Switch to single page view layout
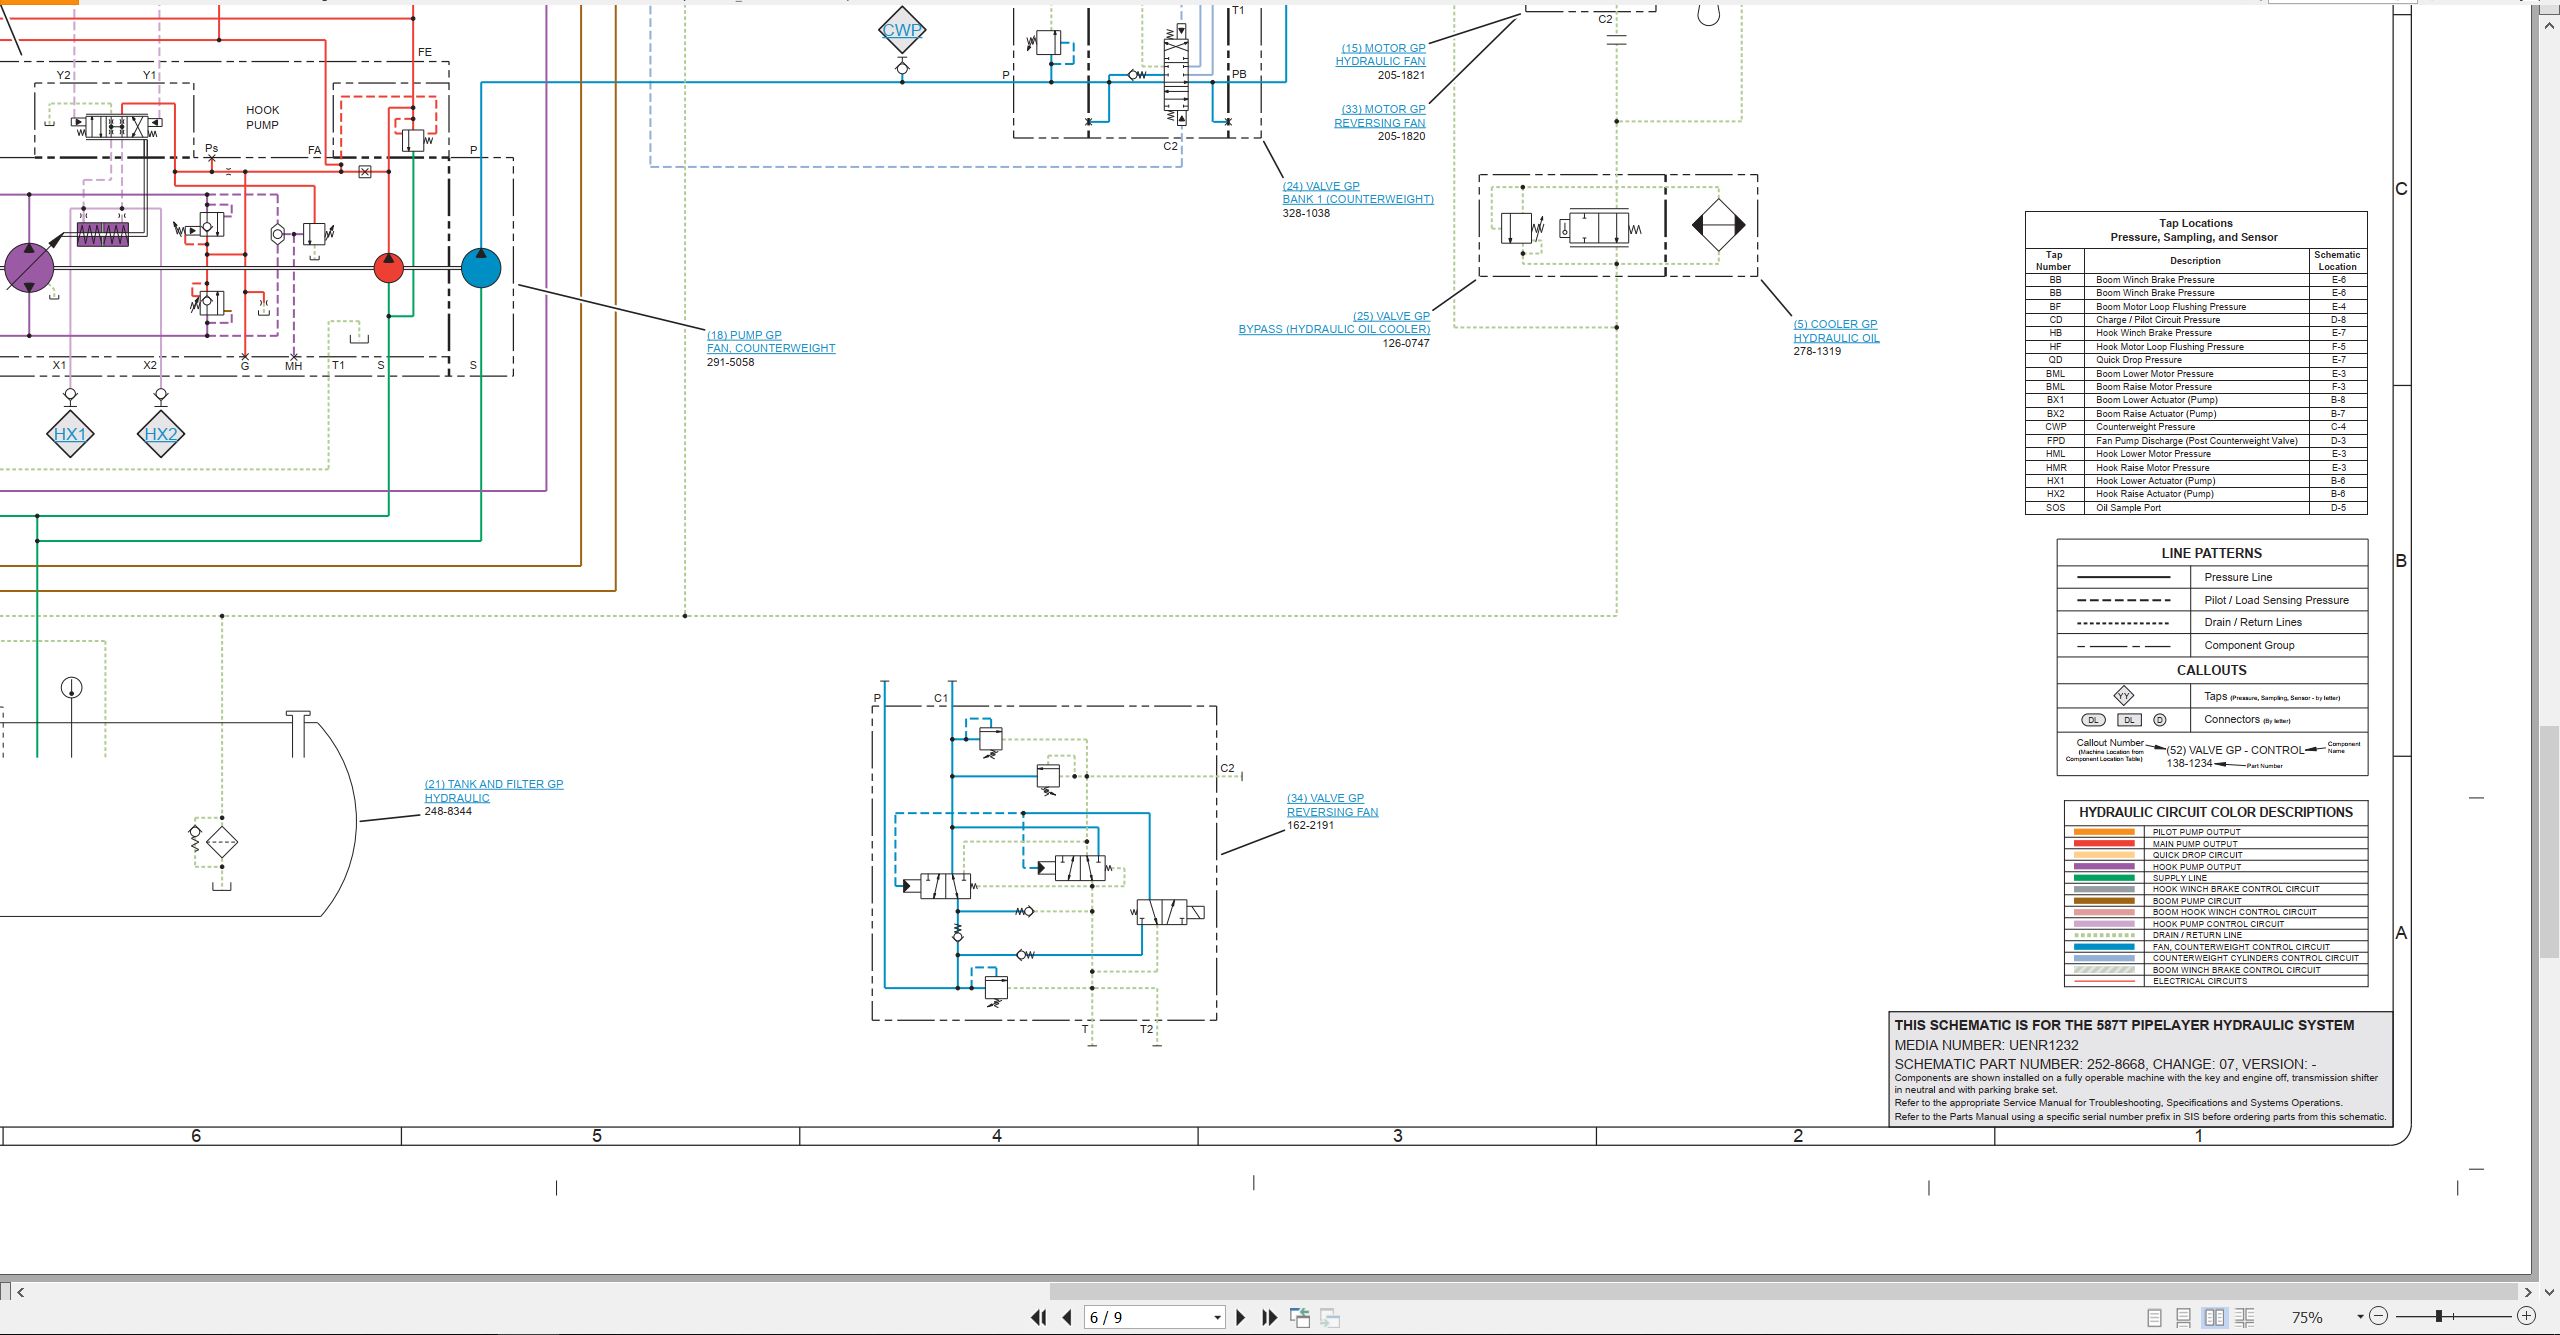Screen dimensions: 2560x1335 tap(2154, 1317)
